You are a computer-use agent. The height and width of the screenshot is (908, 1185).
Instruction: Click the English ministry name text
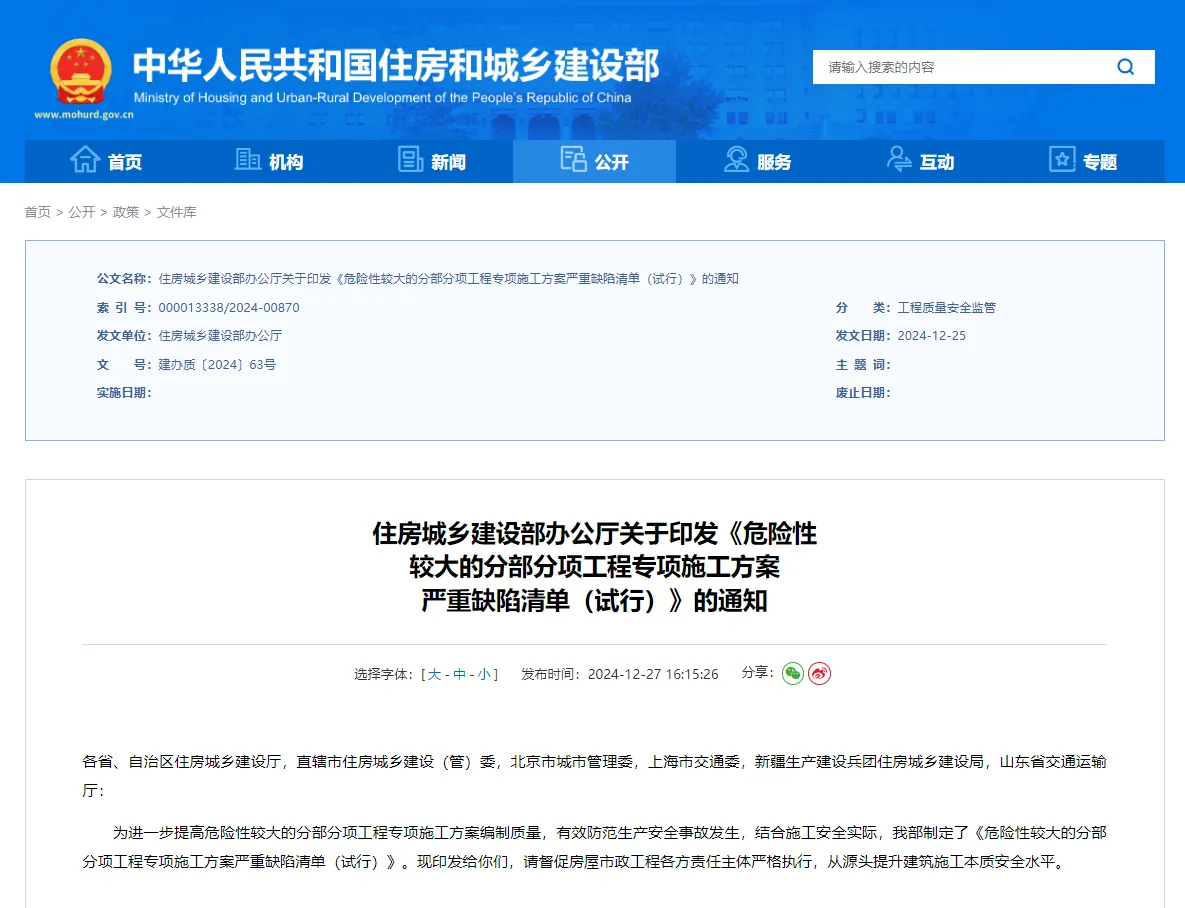click(x=382, y=98)
